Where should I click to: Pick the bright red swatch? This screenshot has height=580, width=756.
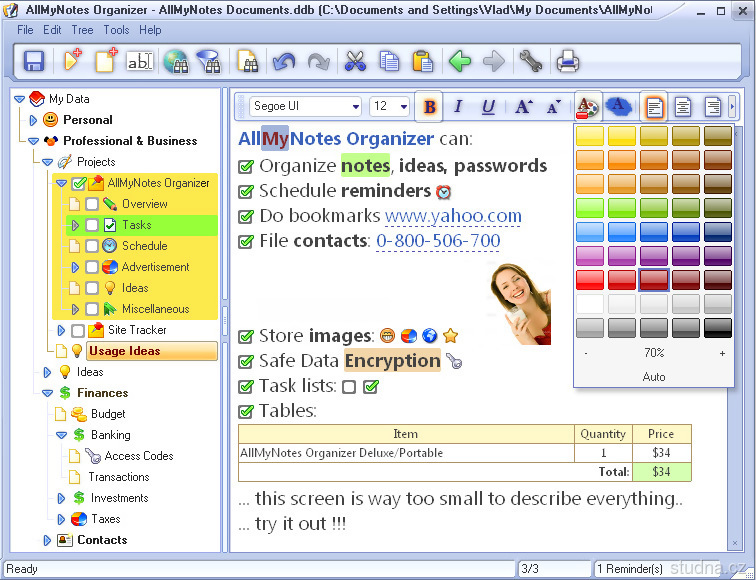click(x=590, y=280)
